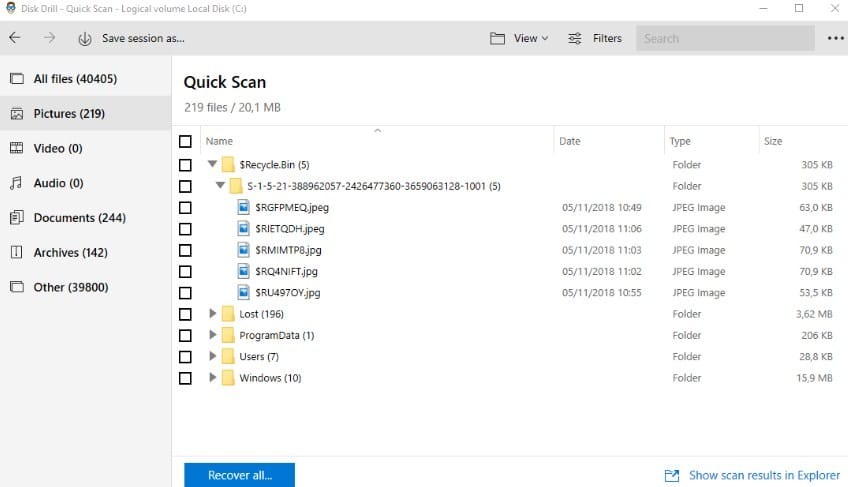Expand the ProgramData folder
Viewport: 848px width, 487px height.
(x=213, y=335)
